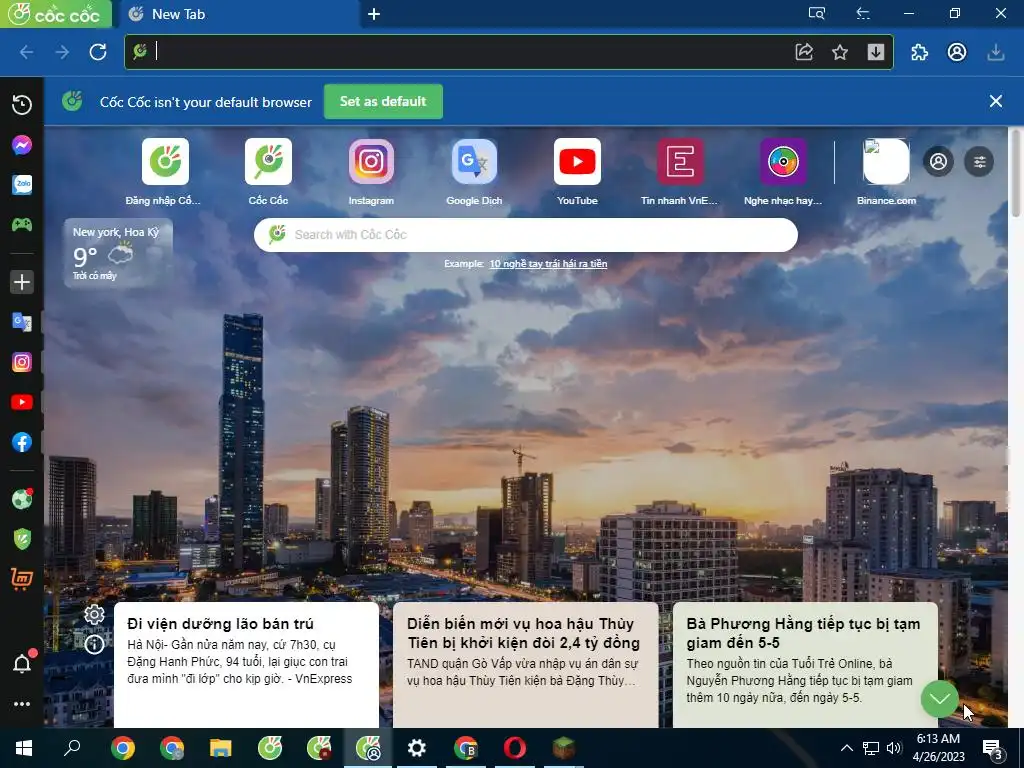
Task: Open the Google Dịch shortcut tile
Action: click(x=474, y=172)
